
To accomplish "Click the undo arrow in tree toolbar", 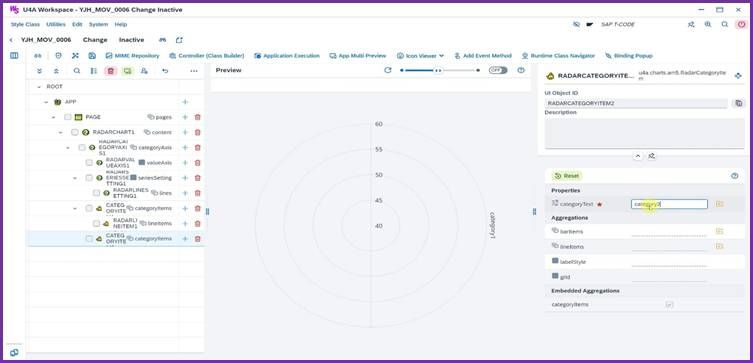I will pyautogui.click(x=165, y=71).
